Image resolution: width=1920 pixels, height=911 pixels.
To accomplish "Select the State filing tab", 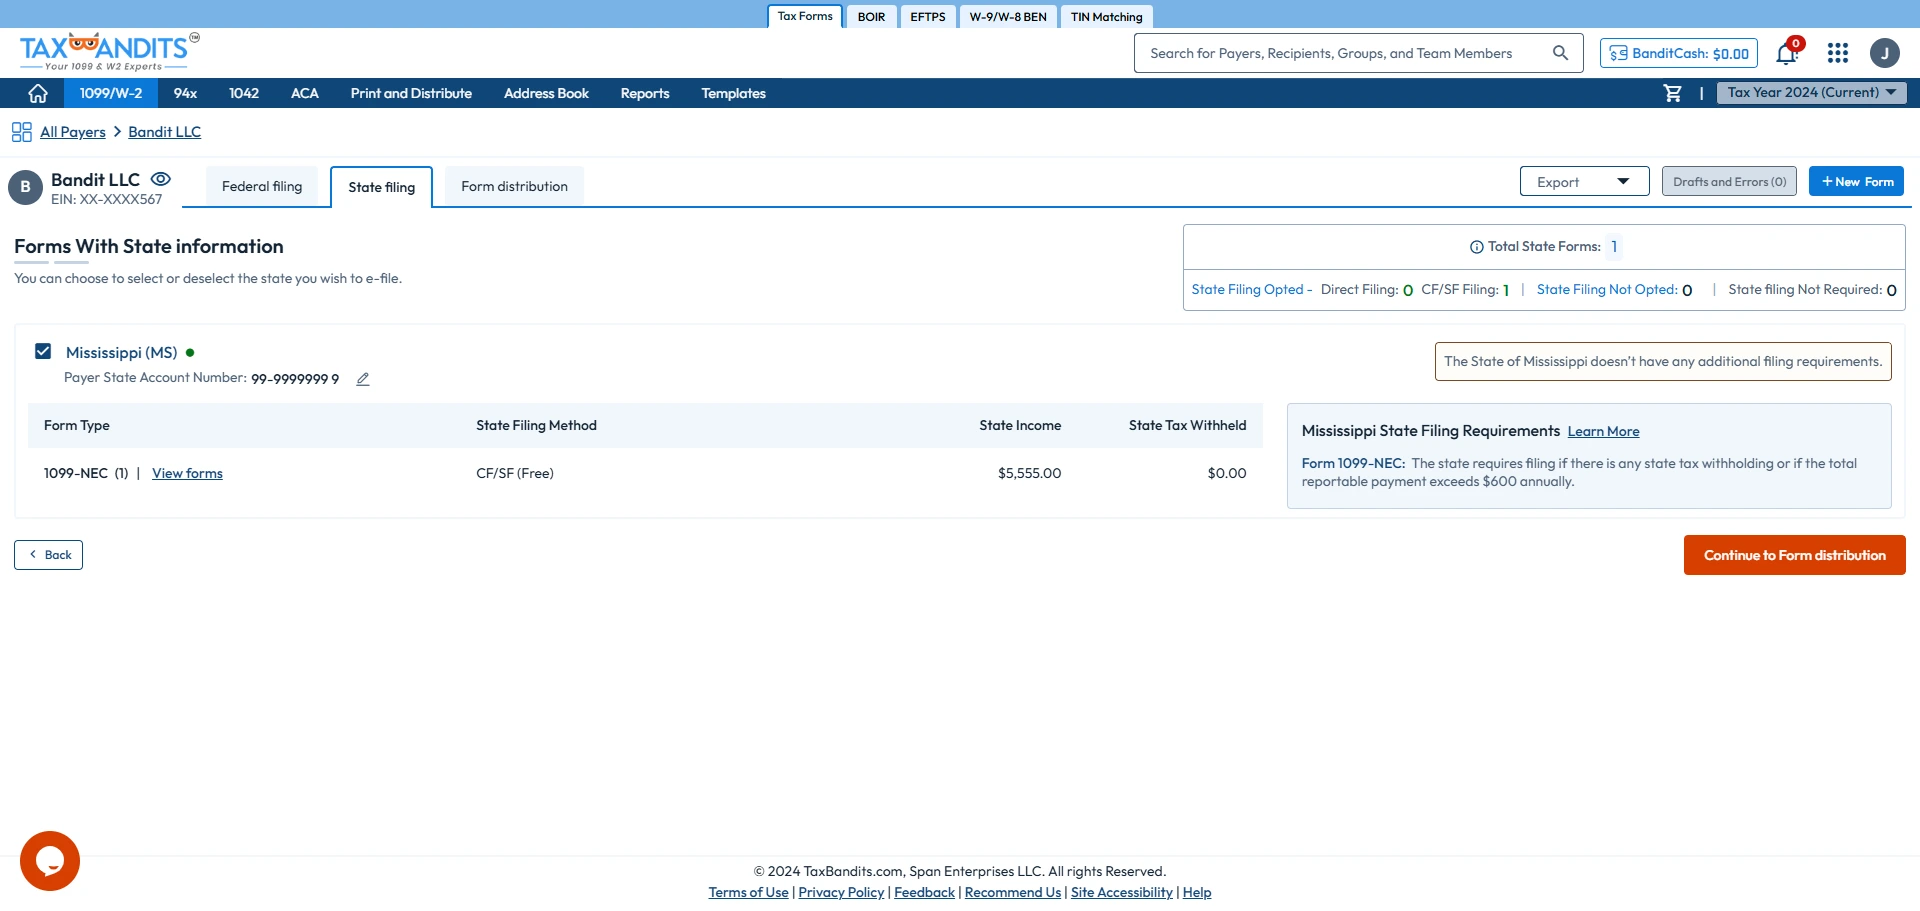I will 381,188.
